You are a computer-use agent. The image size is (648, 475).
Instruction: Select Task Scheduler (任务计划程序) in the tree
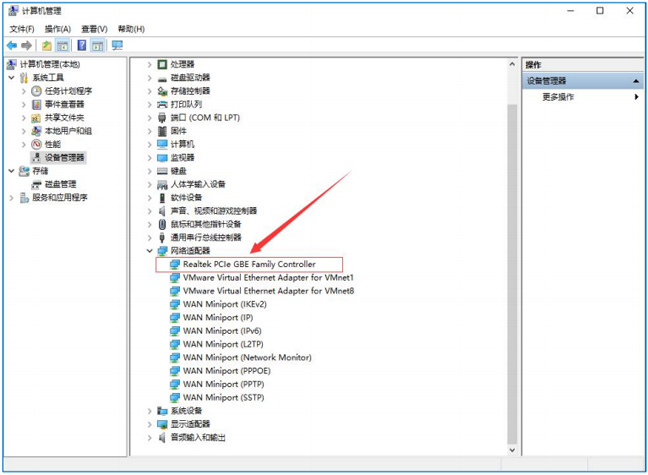(x=67, y=91)
